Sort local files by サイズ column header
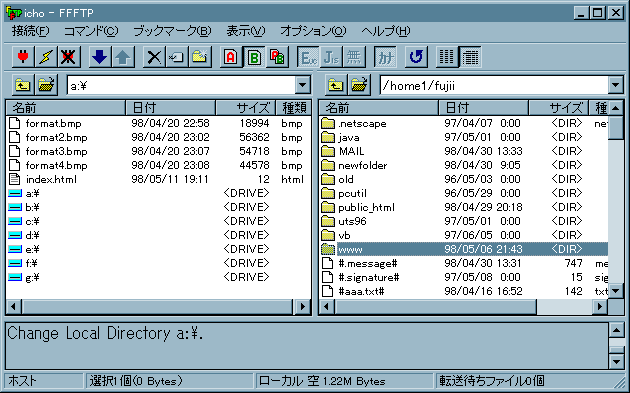Screen dimensions: 630x393 [245, 108]
